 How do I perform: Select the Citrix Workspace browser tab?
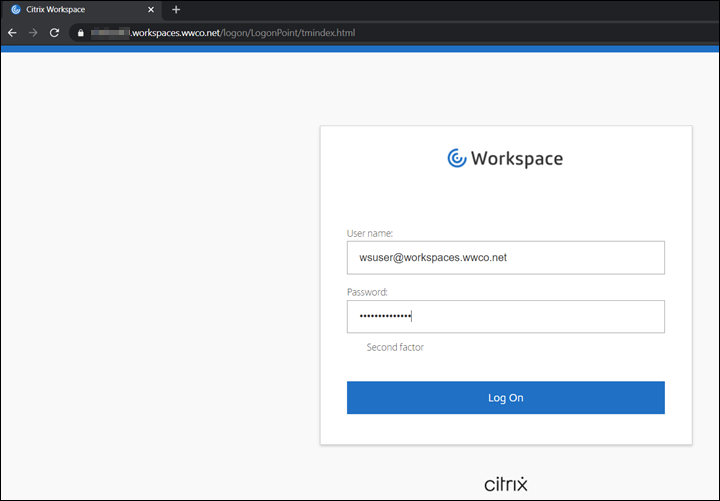pyautogui.click(x=82, y=9)
